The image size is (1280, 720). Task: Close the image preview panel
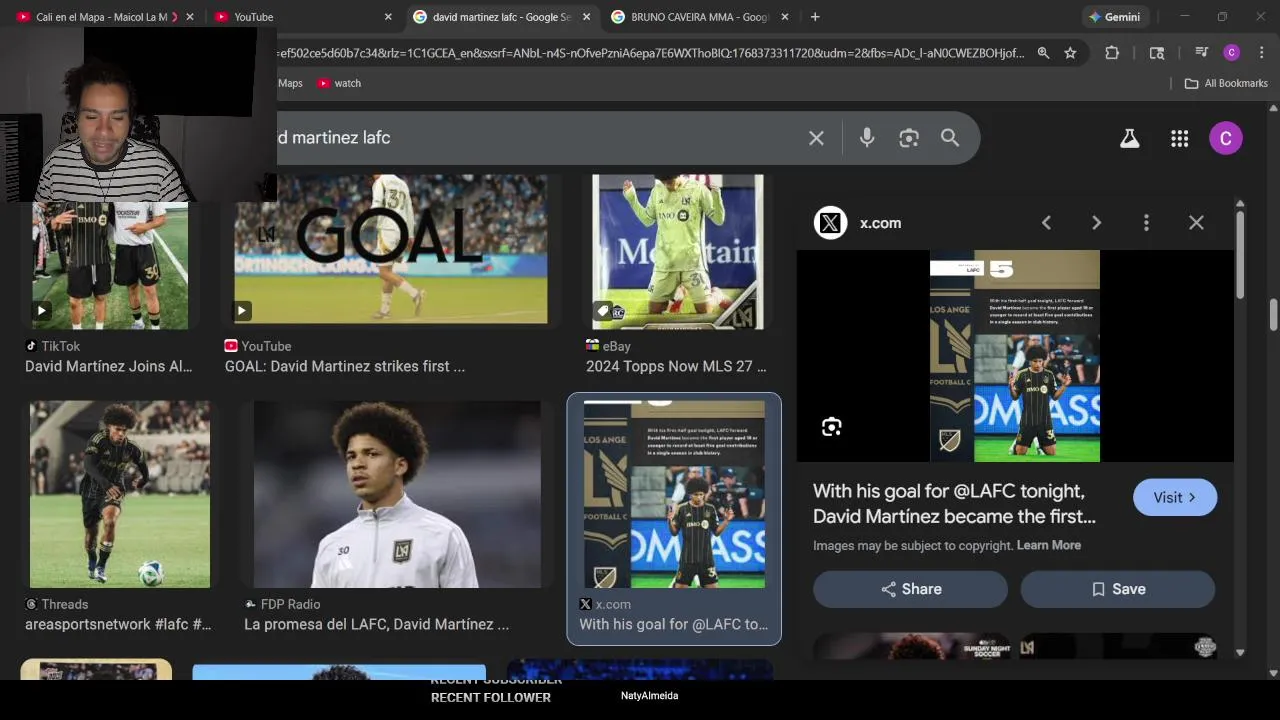pos(1196,223)
